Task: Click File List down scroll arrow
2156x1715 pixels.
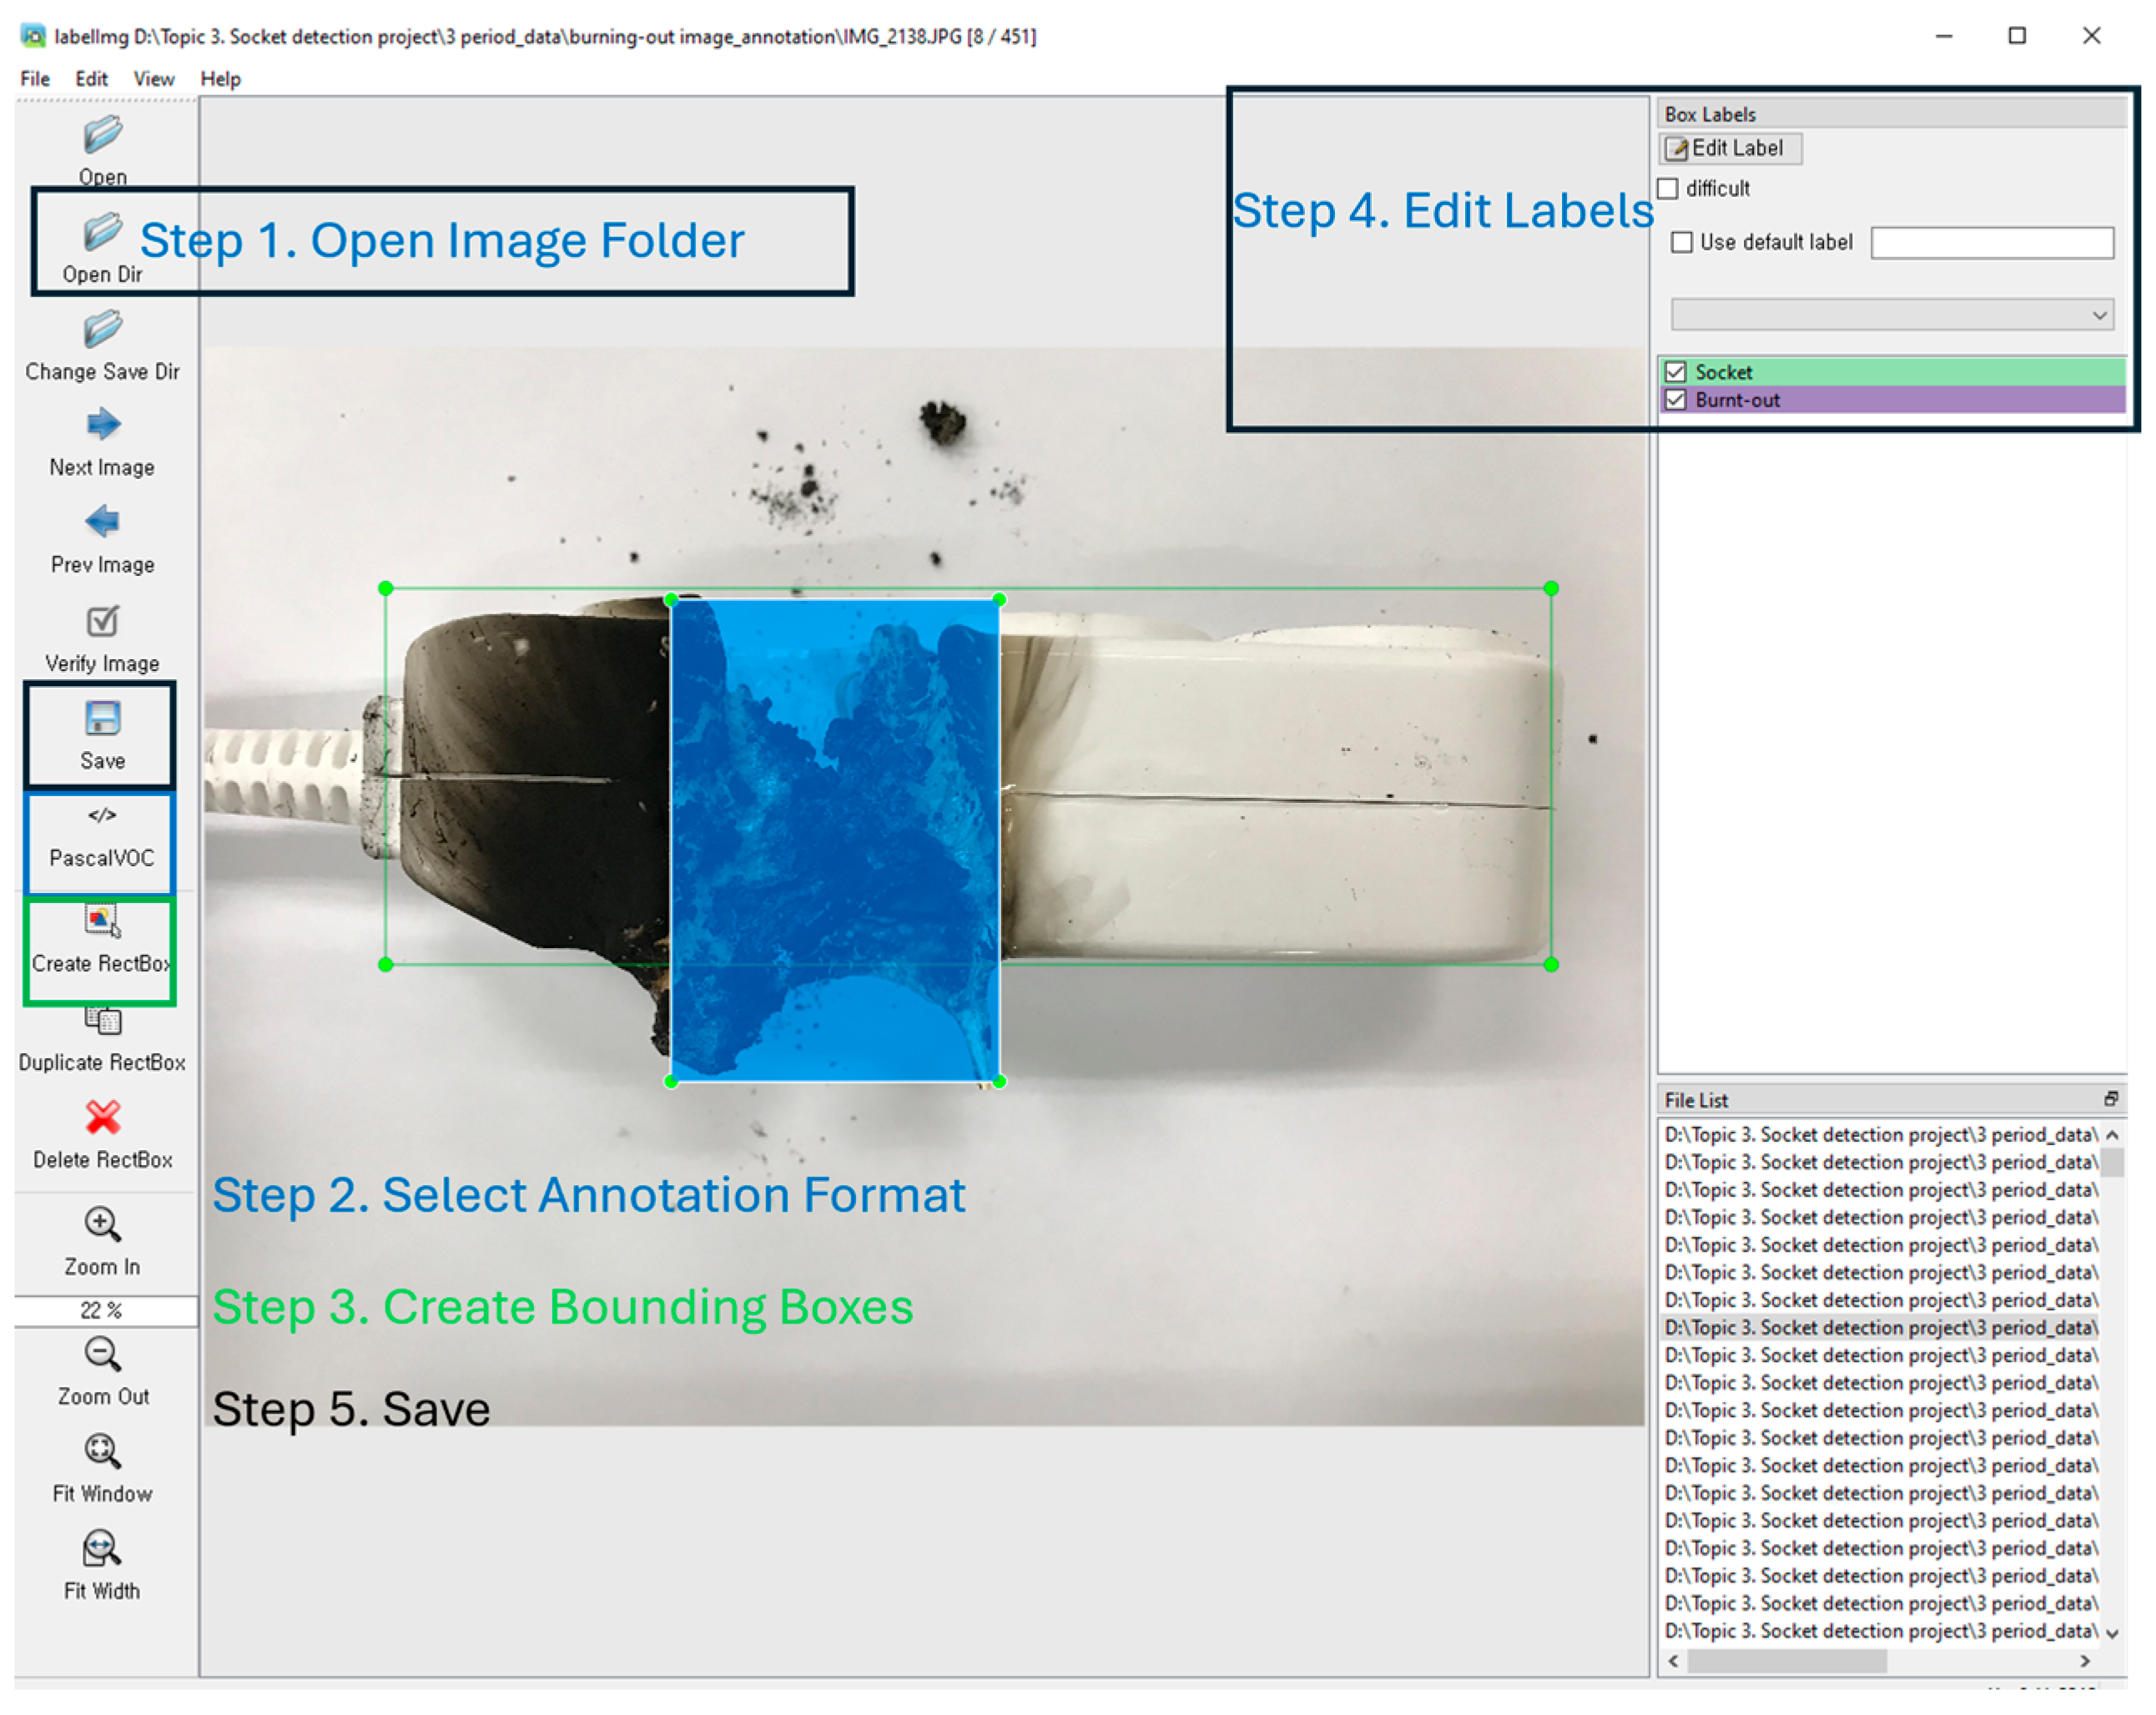Action: [x=2112, y=1633]
